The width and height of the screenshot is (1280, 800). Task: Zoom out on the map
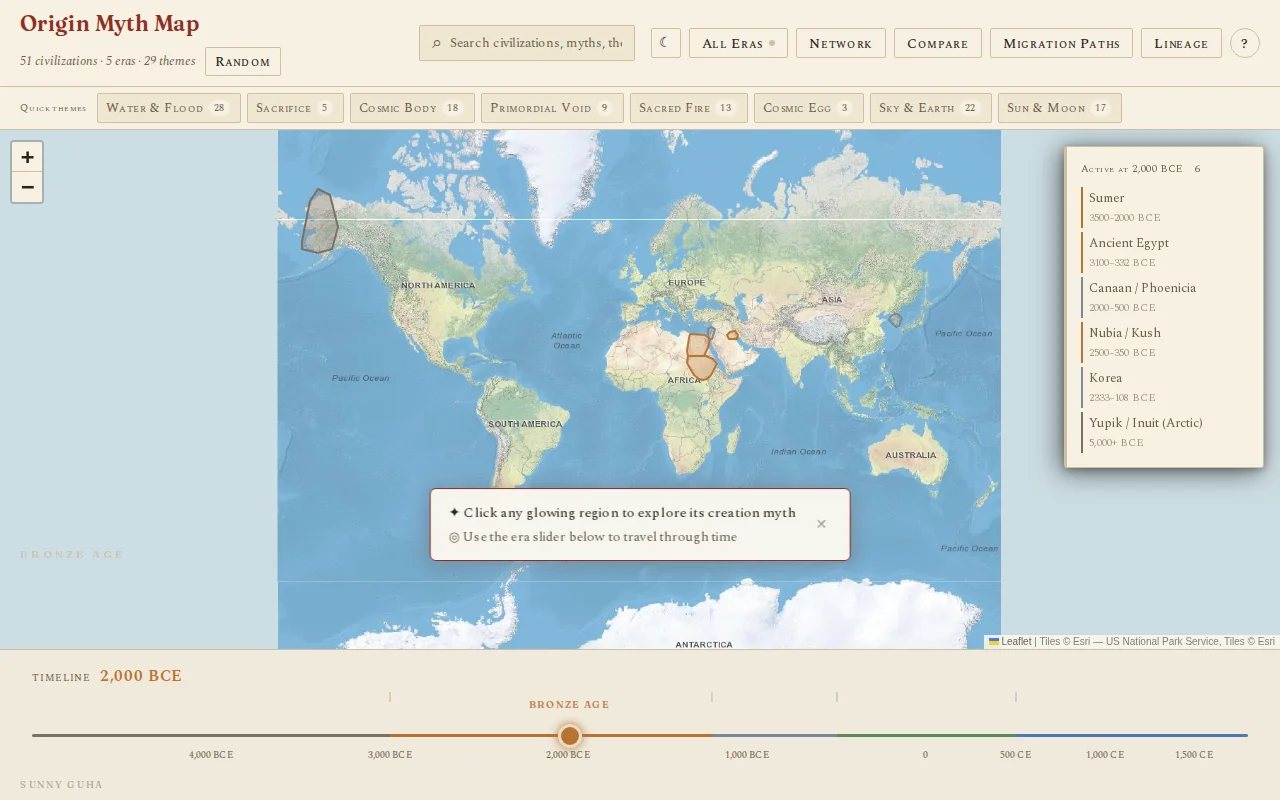(x=27, y=187)
